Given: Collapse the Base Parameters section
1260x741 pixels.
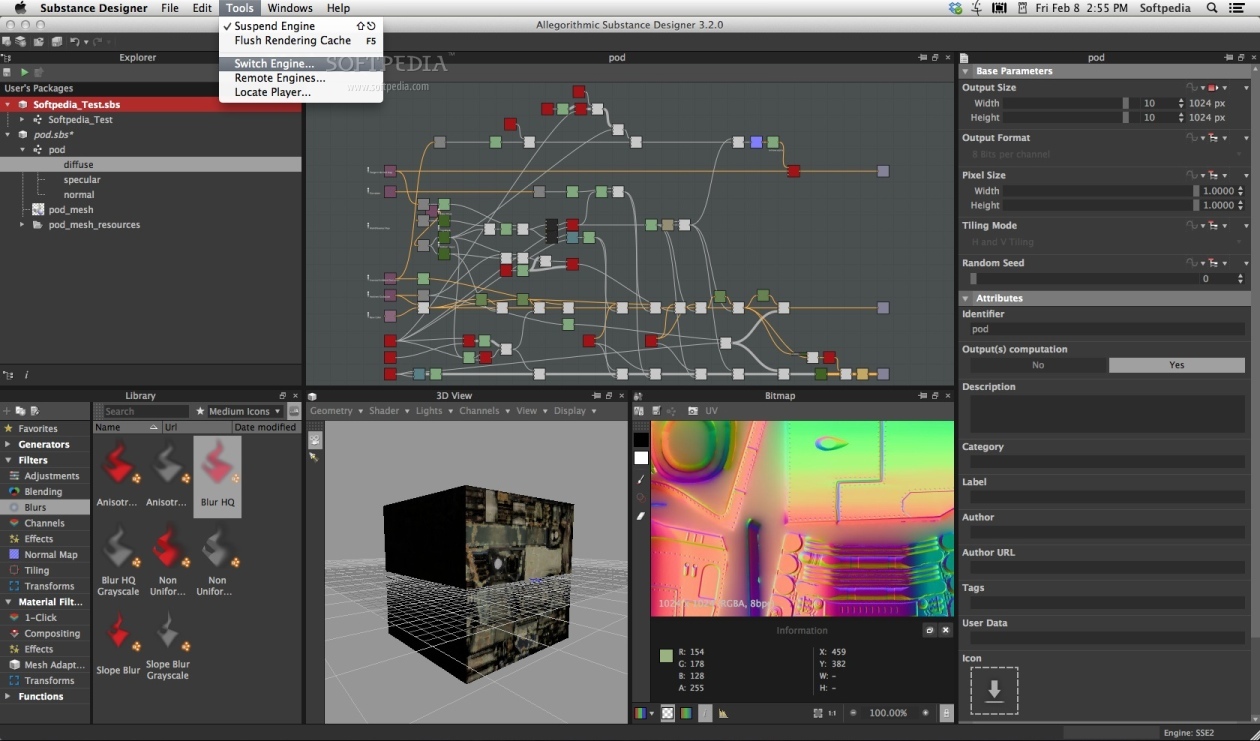Looking at the screenshot, I should [x=966, y=71].
